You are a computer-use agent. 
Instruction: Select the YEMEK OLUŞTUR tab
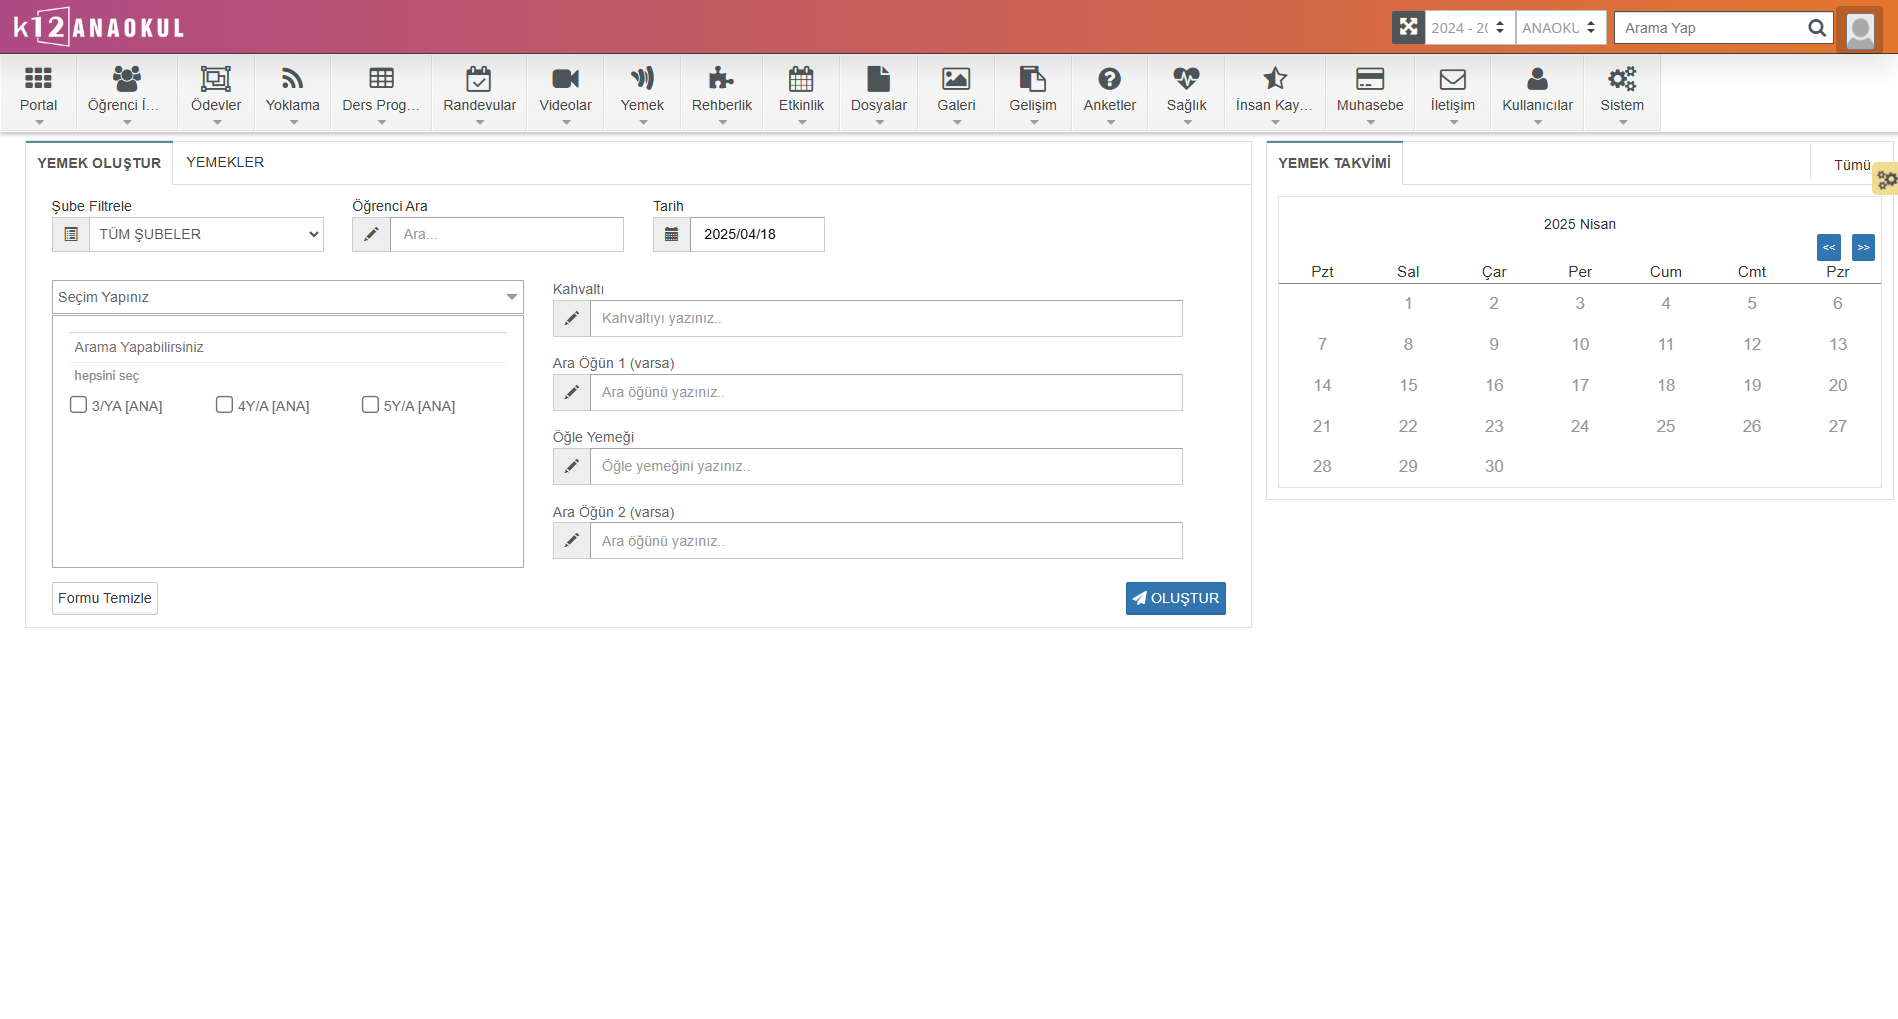(99, 163)
